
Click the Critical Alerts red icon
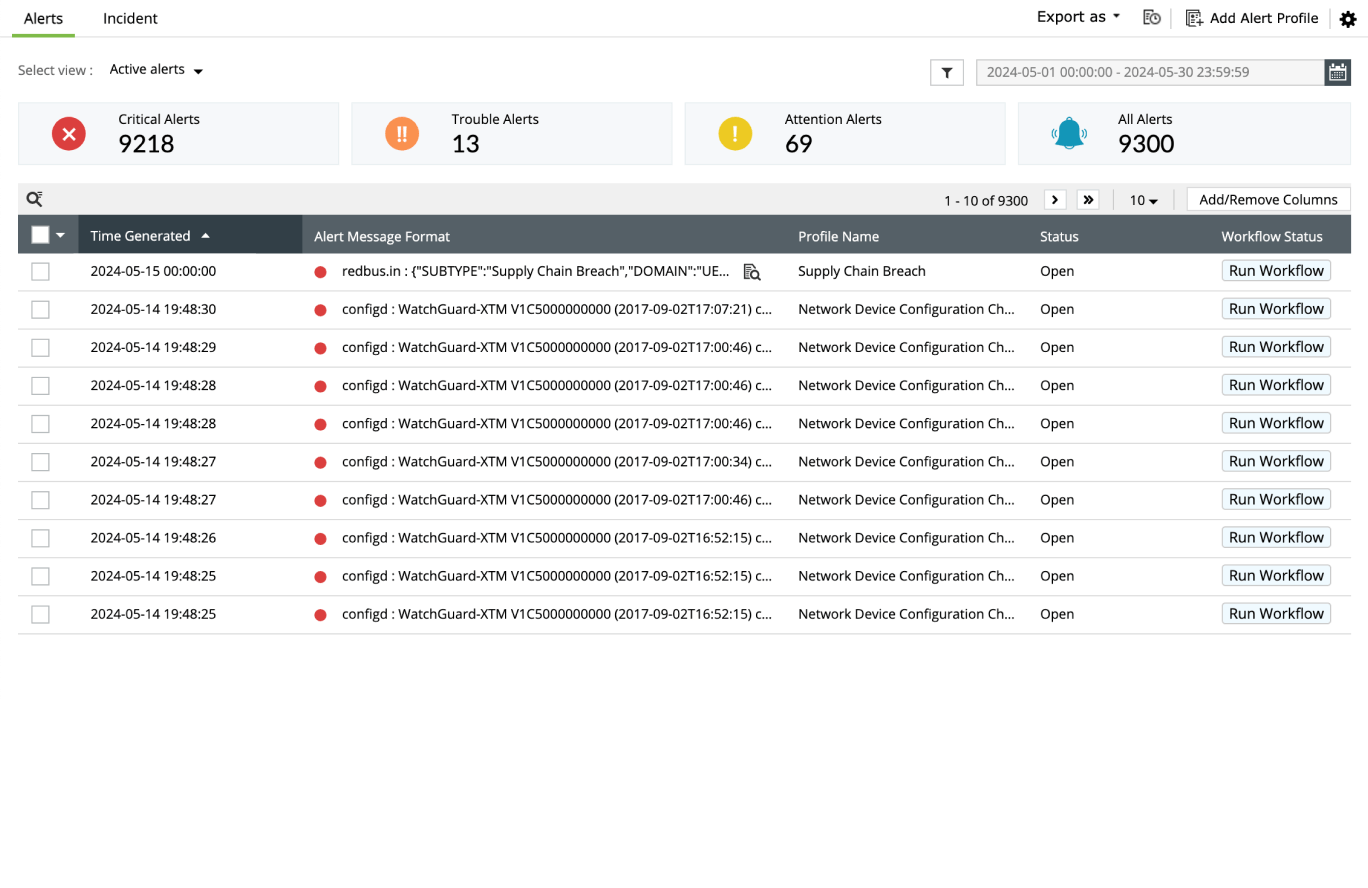(68, 133)
